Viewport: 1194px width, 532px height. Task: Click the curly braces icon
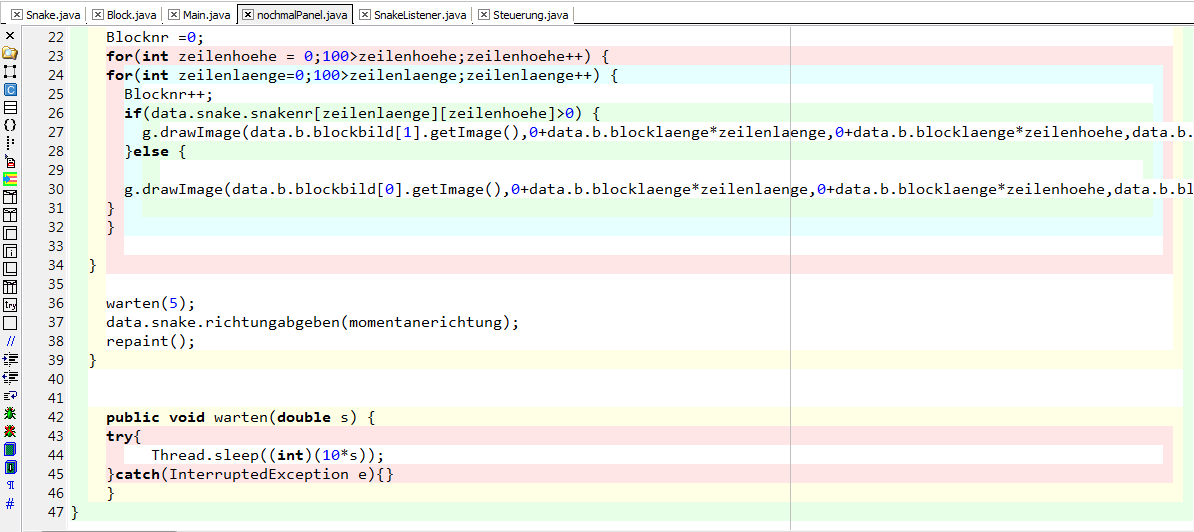(10, 125)
